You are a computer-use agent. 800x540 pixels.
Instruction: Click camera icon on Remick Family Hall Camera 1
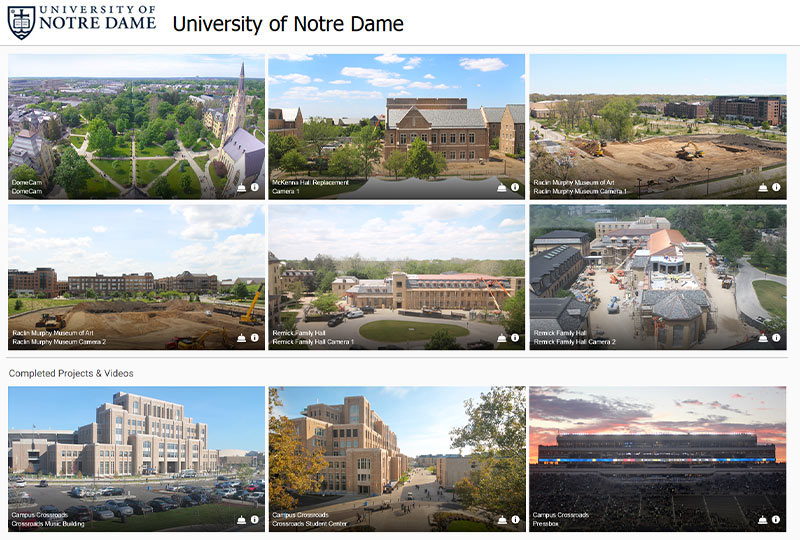tap(502, 338)
